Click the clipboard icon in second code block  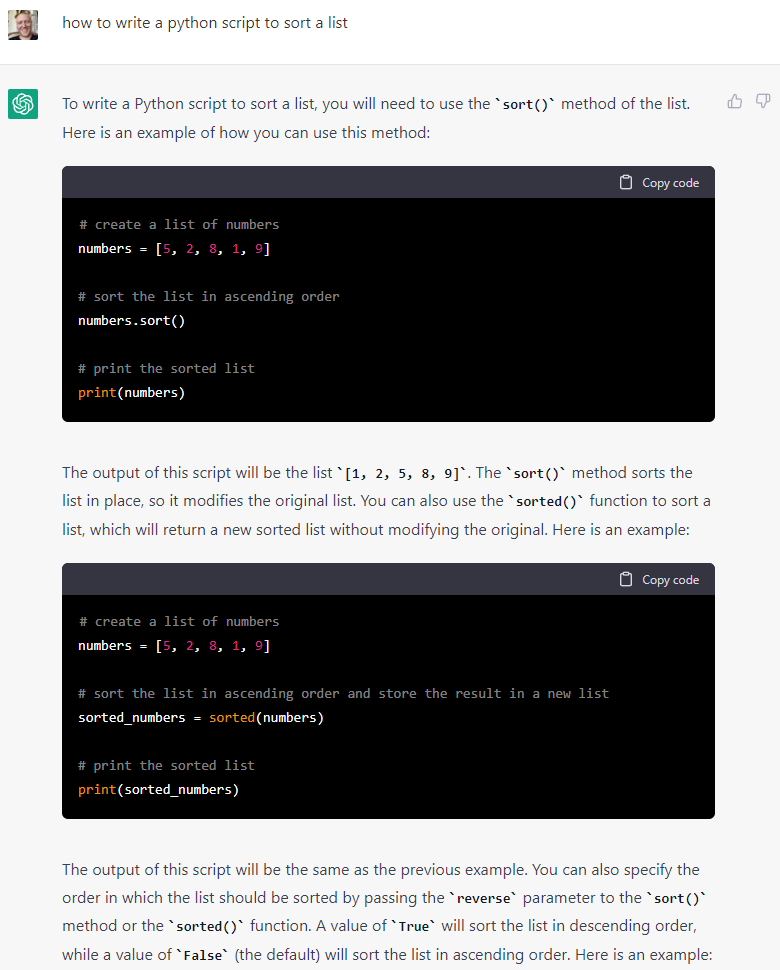[626, 580]
